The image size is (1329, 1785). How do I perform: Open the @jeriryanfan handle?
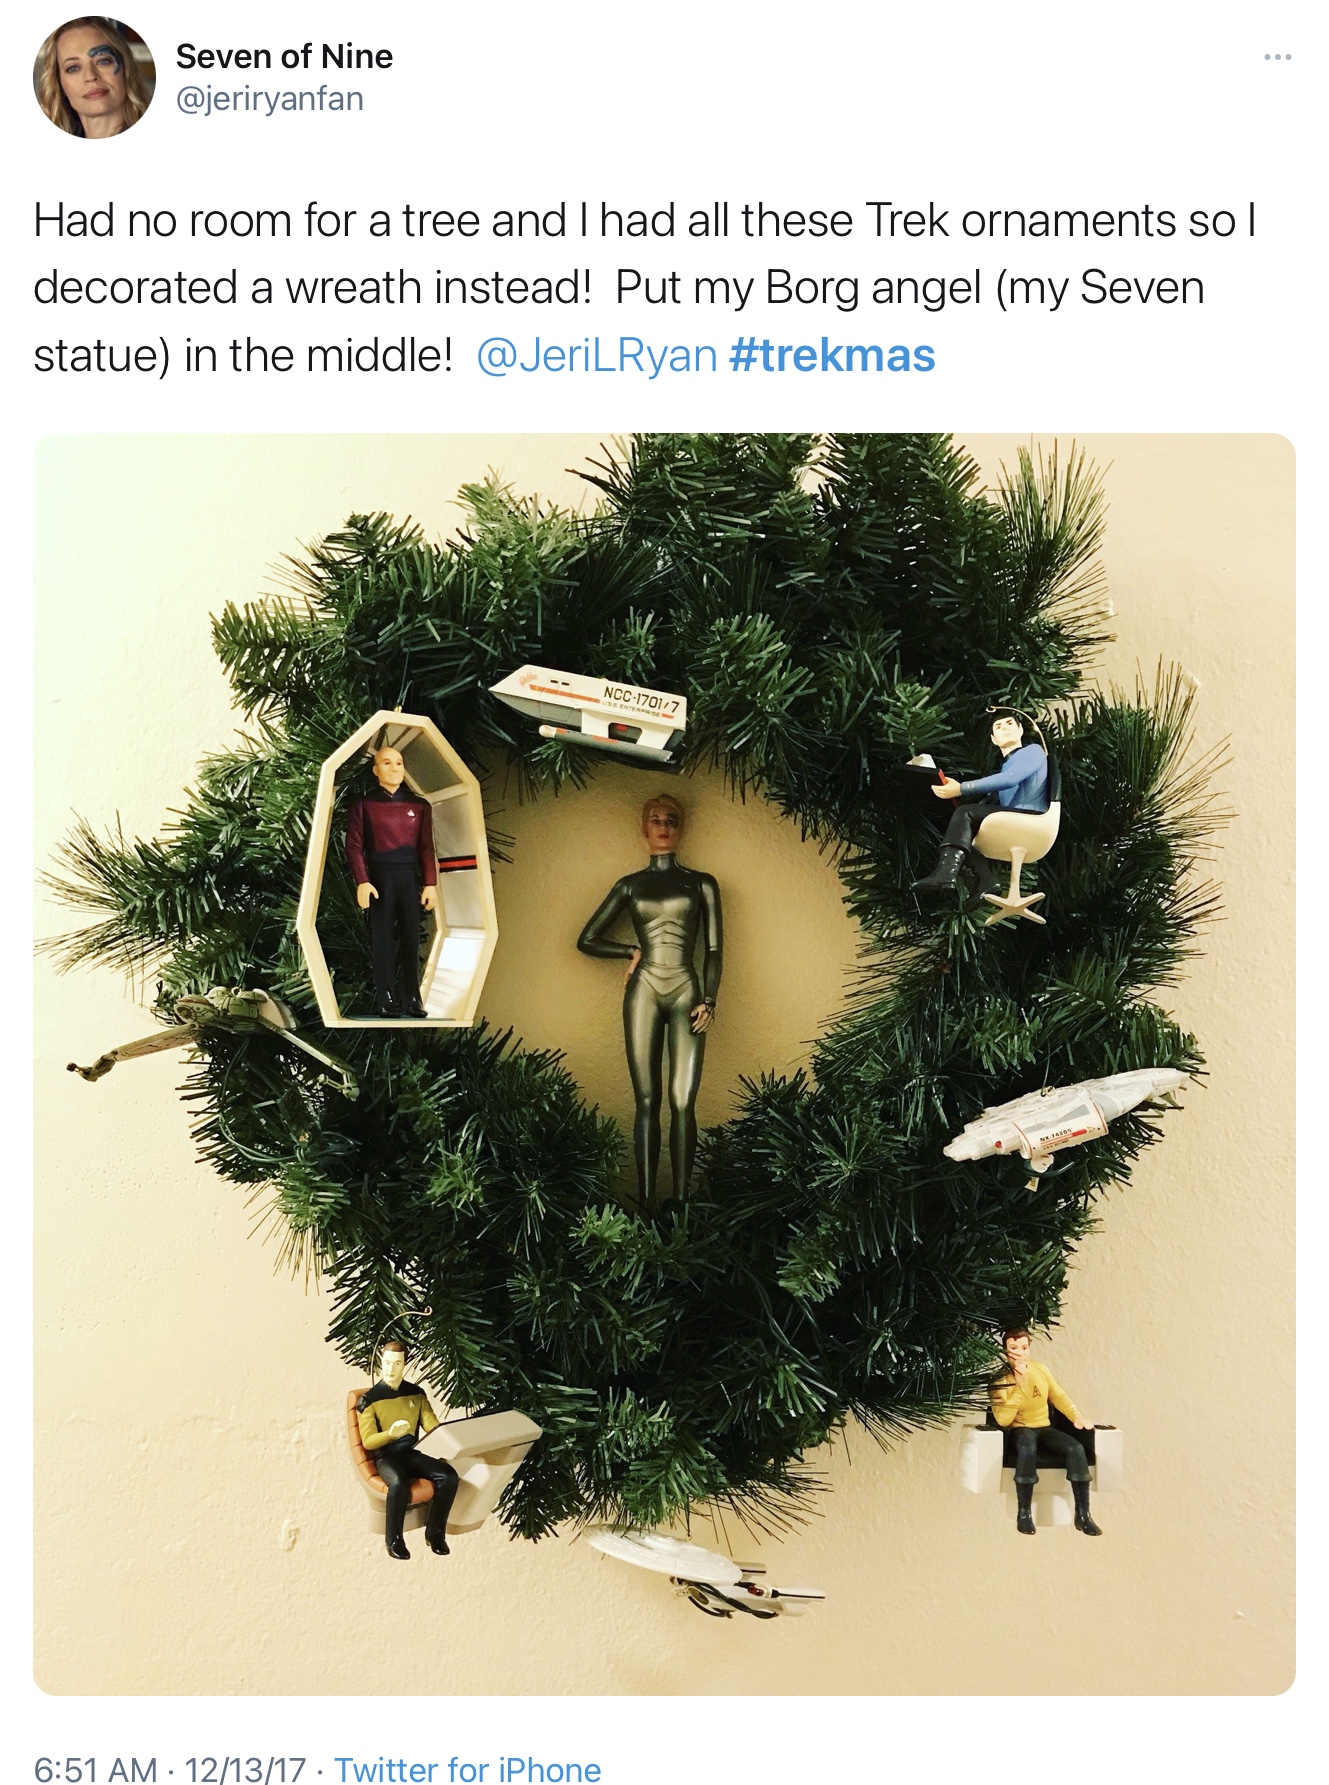pyautogui.click(x=270, y=99)
